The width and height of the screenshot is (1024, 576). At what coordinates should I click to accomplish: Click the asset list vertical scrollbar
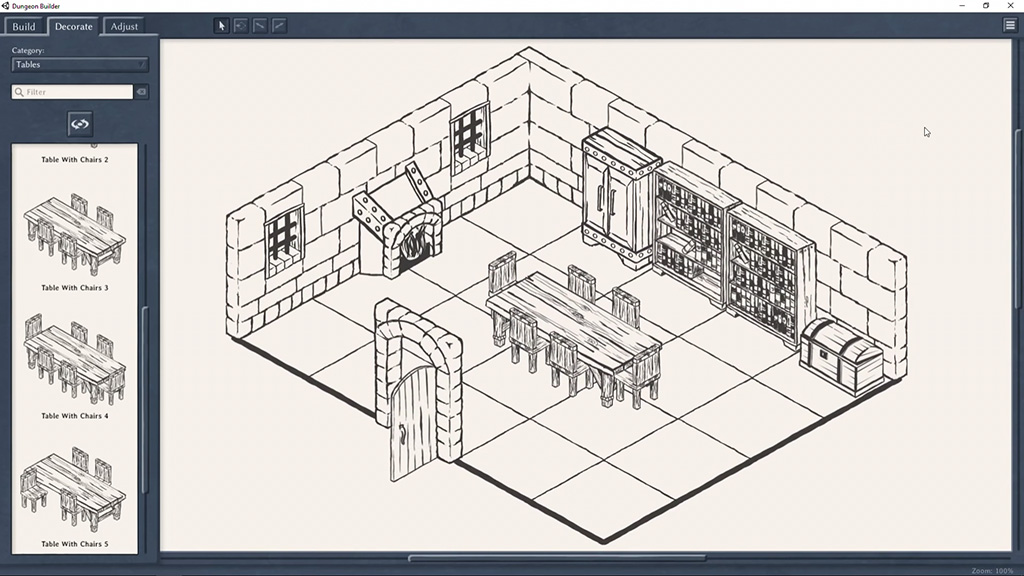(x=145, y=400)
